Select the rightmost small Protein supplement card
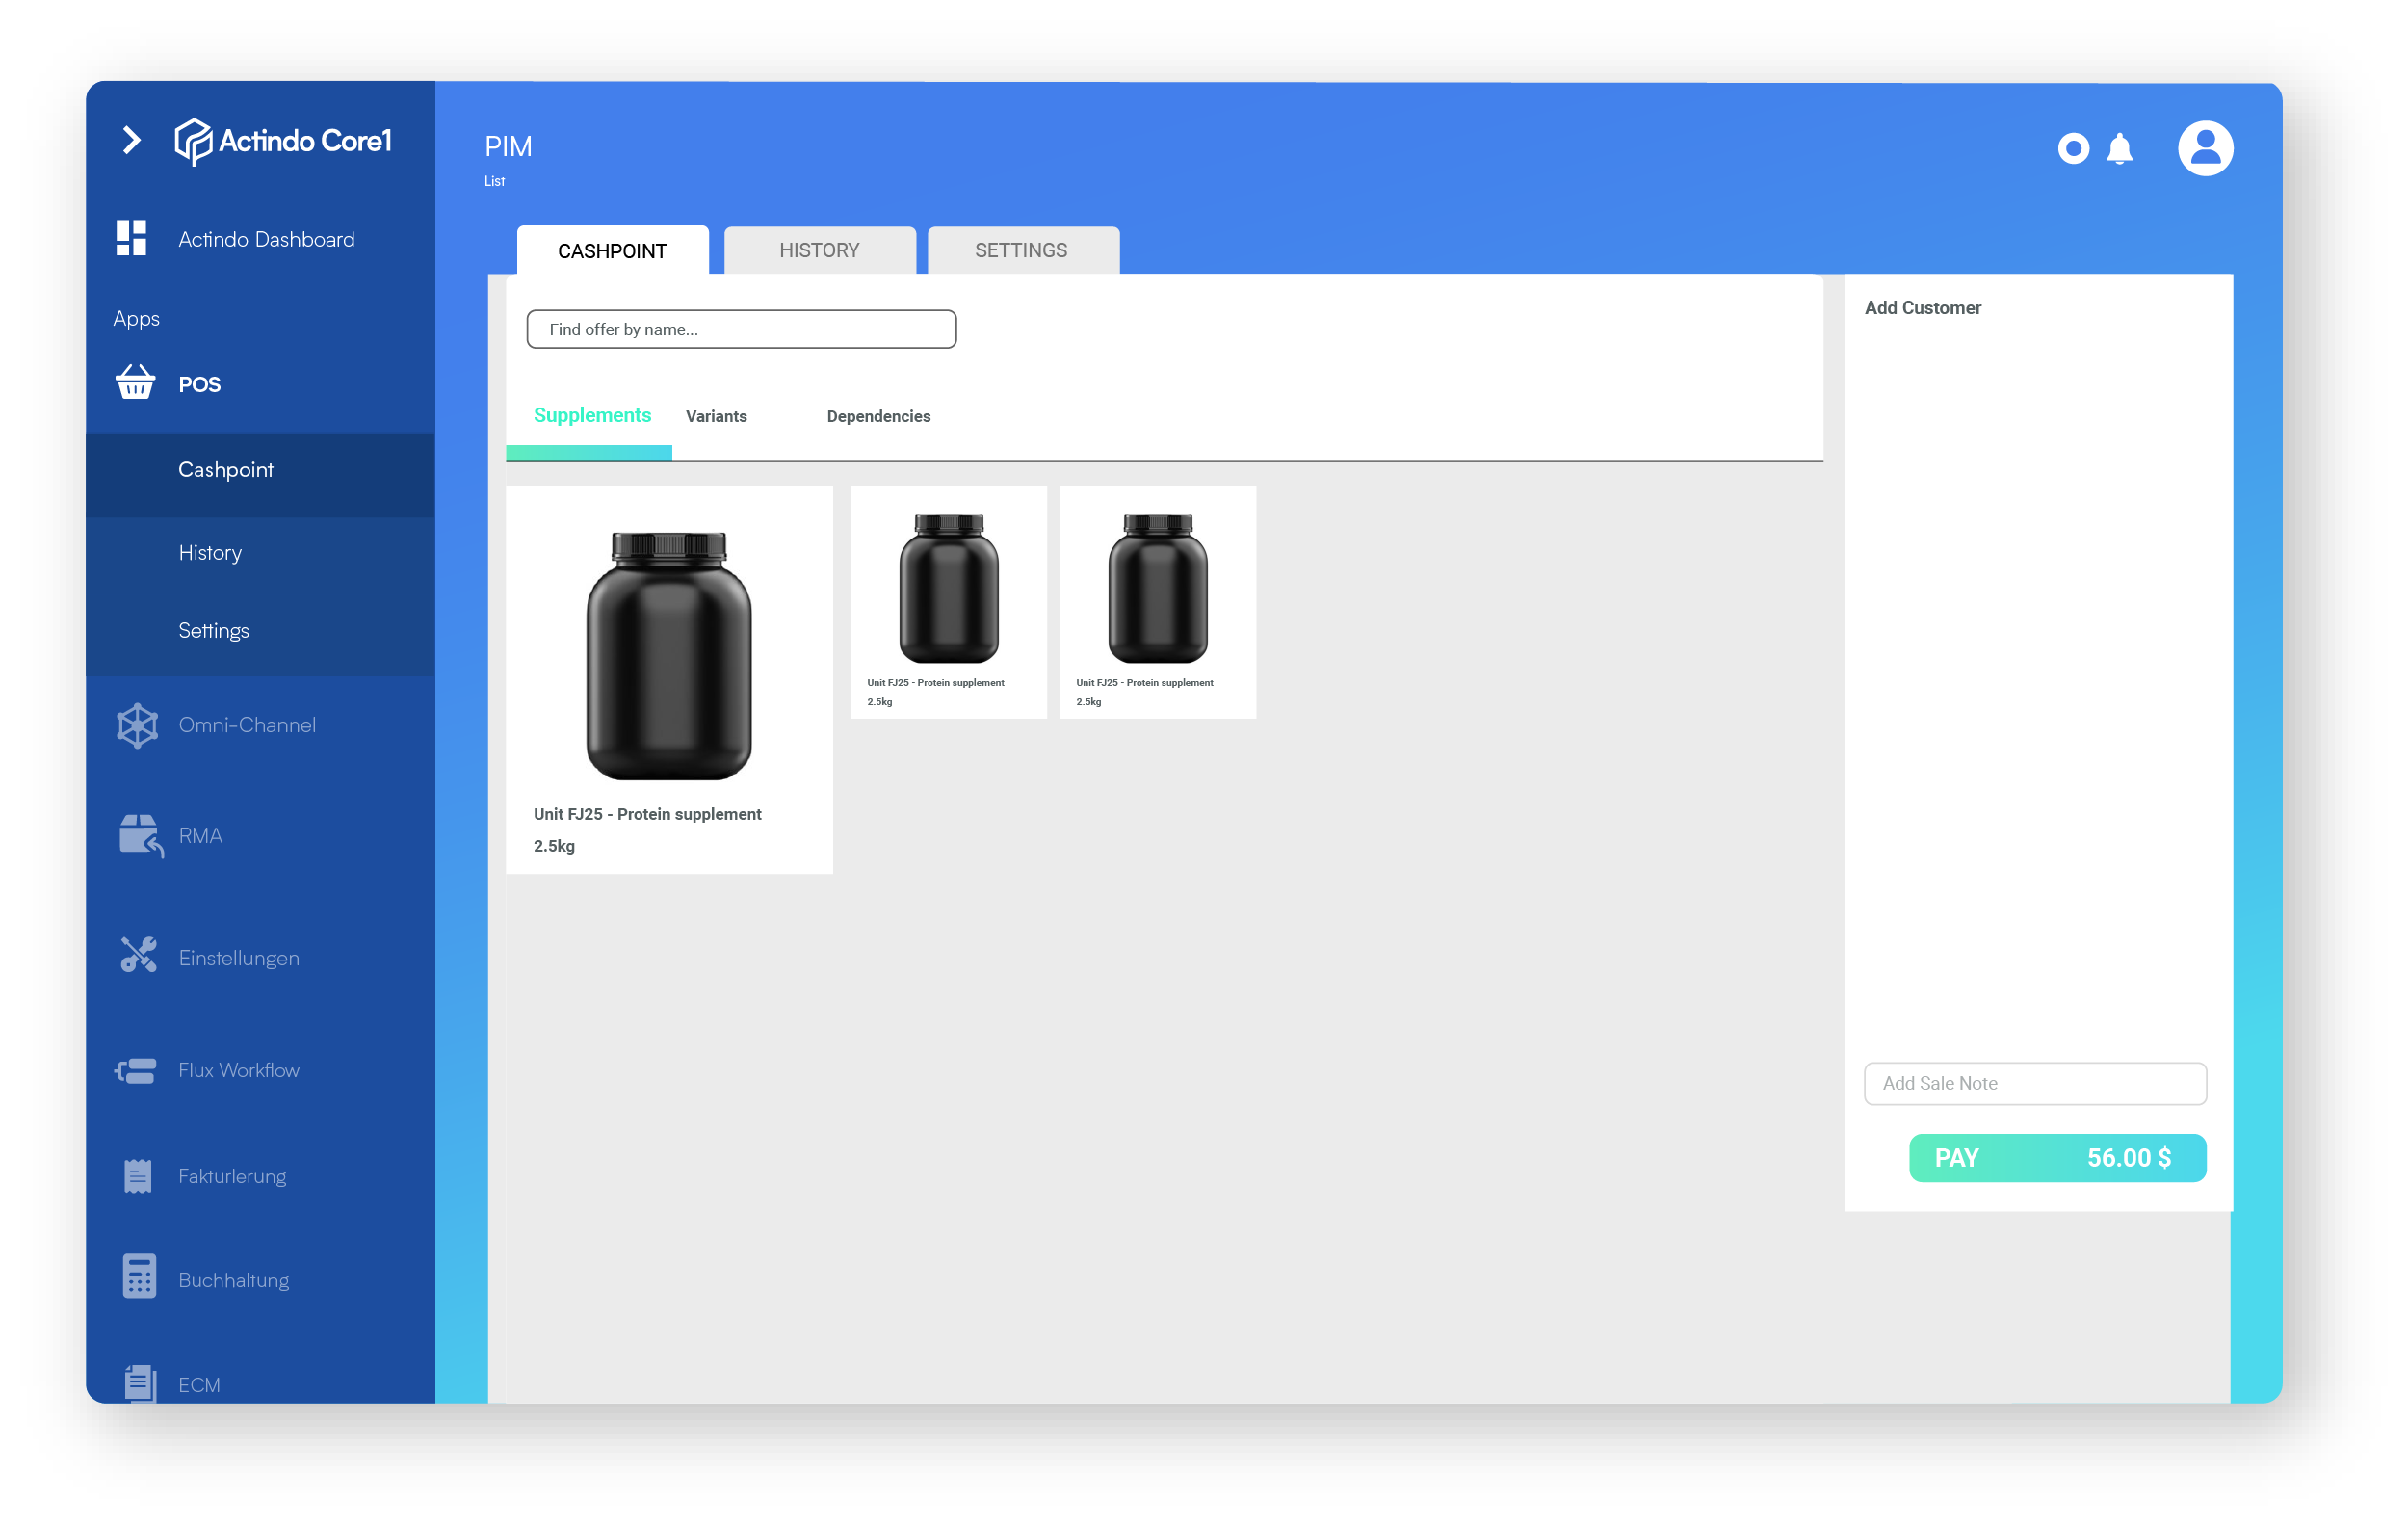Screen dimensions: 2408x1526 pos(1157,602)
